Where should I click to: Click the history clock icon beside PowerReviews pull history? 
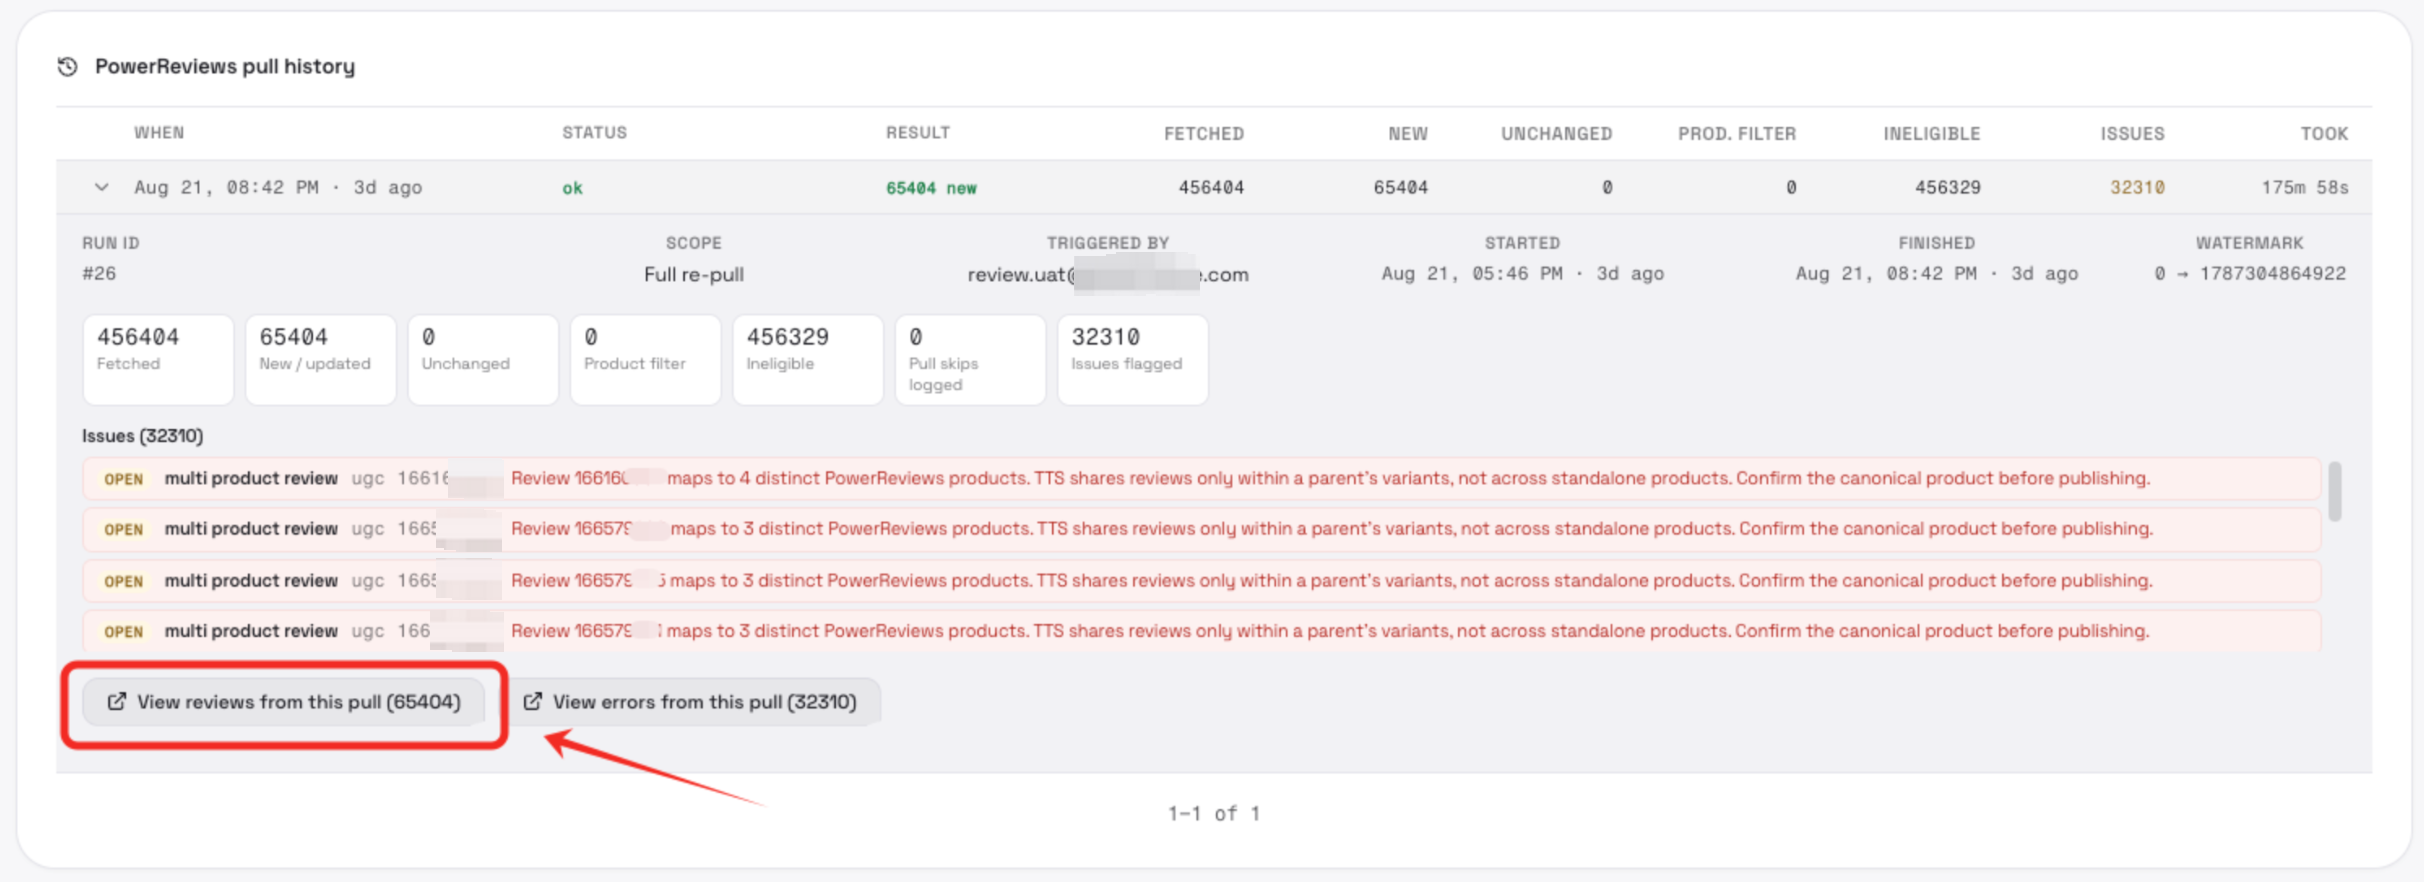click(67, 66)
